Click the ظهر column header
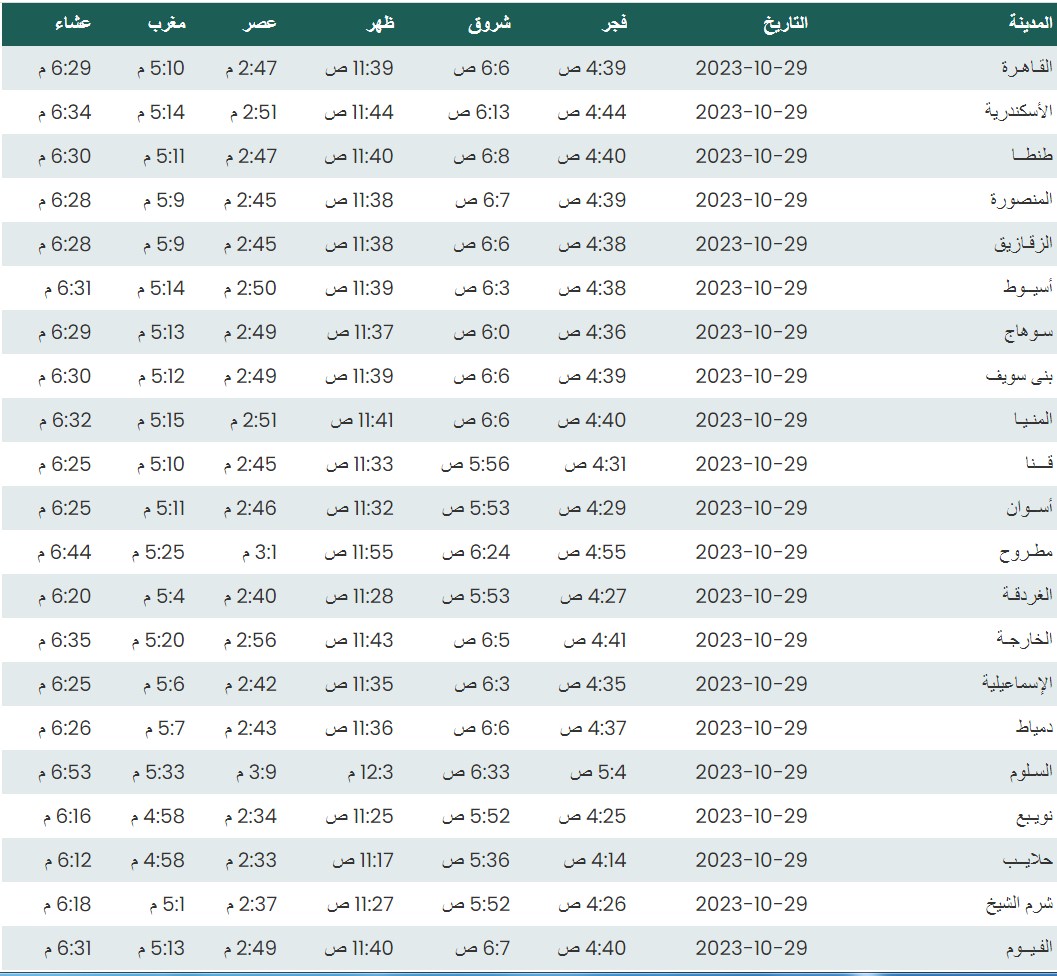 pos(381,24)
